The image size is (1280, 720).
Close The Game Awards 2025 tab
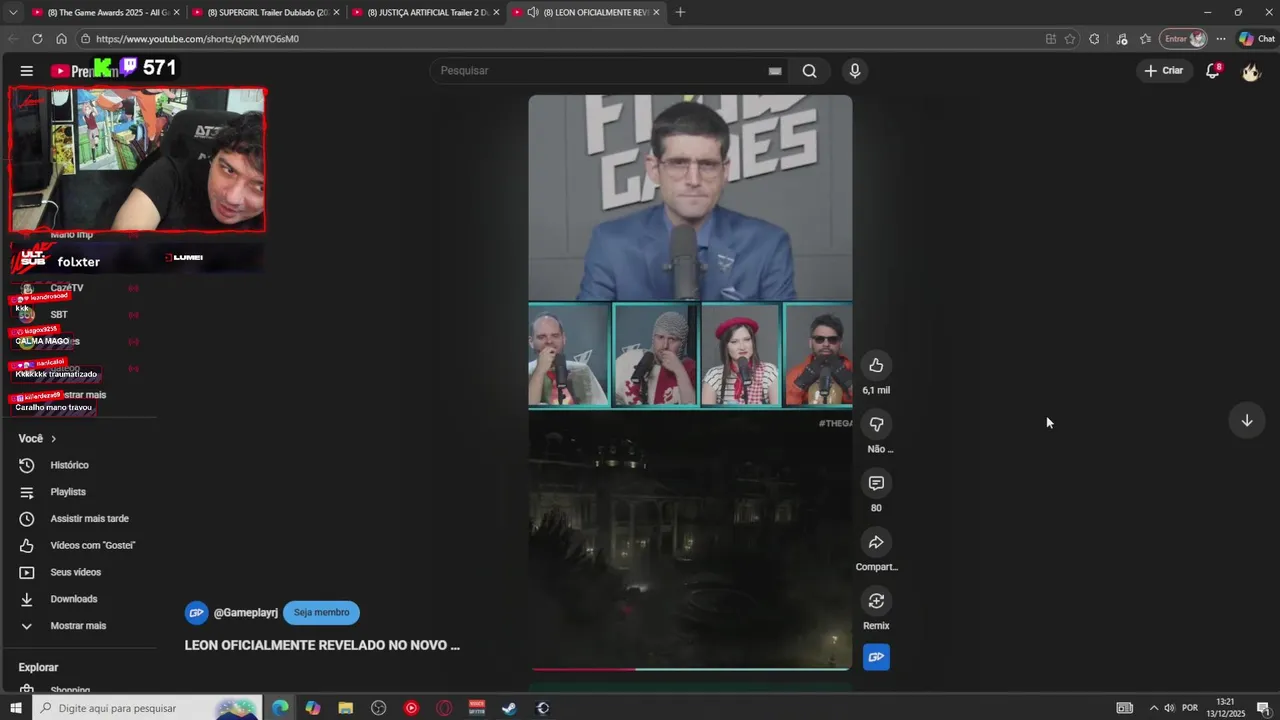click(x=176, y=12)
